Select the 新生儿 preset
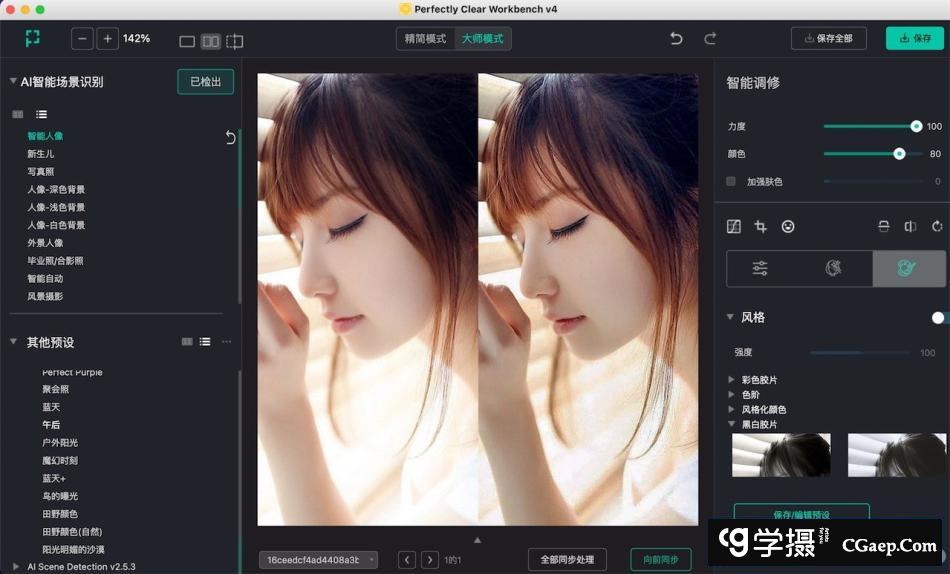The height and width of the screenshot is (574, 950). point(41,154)
